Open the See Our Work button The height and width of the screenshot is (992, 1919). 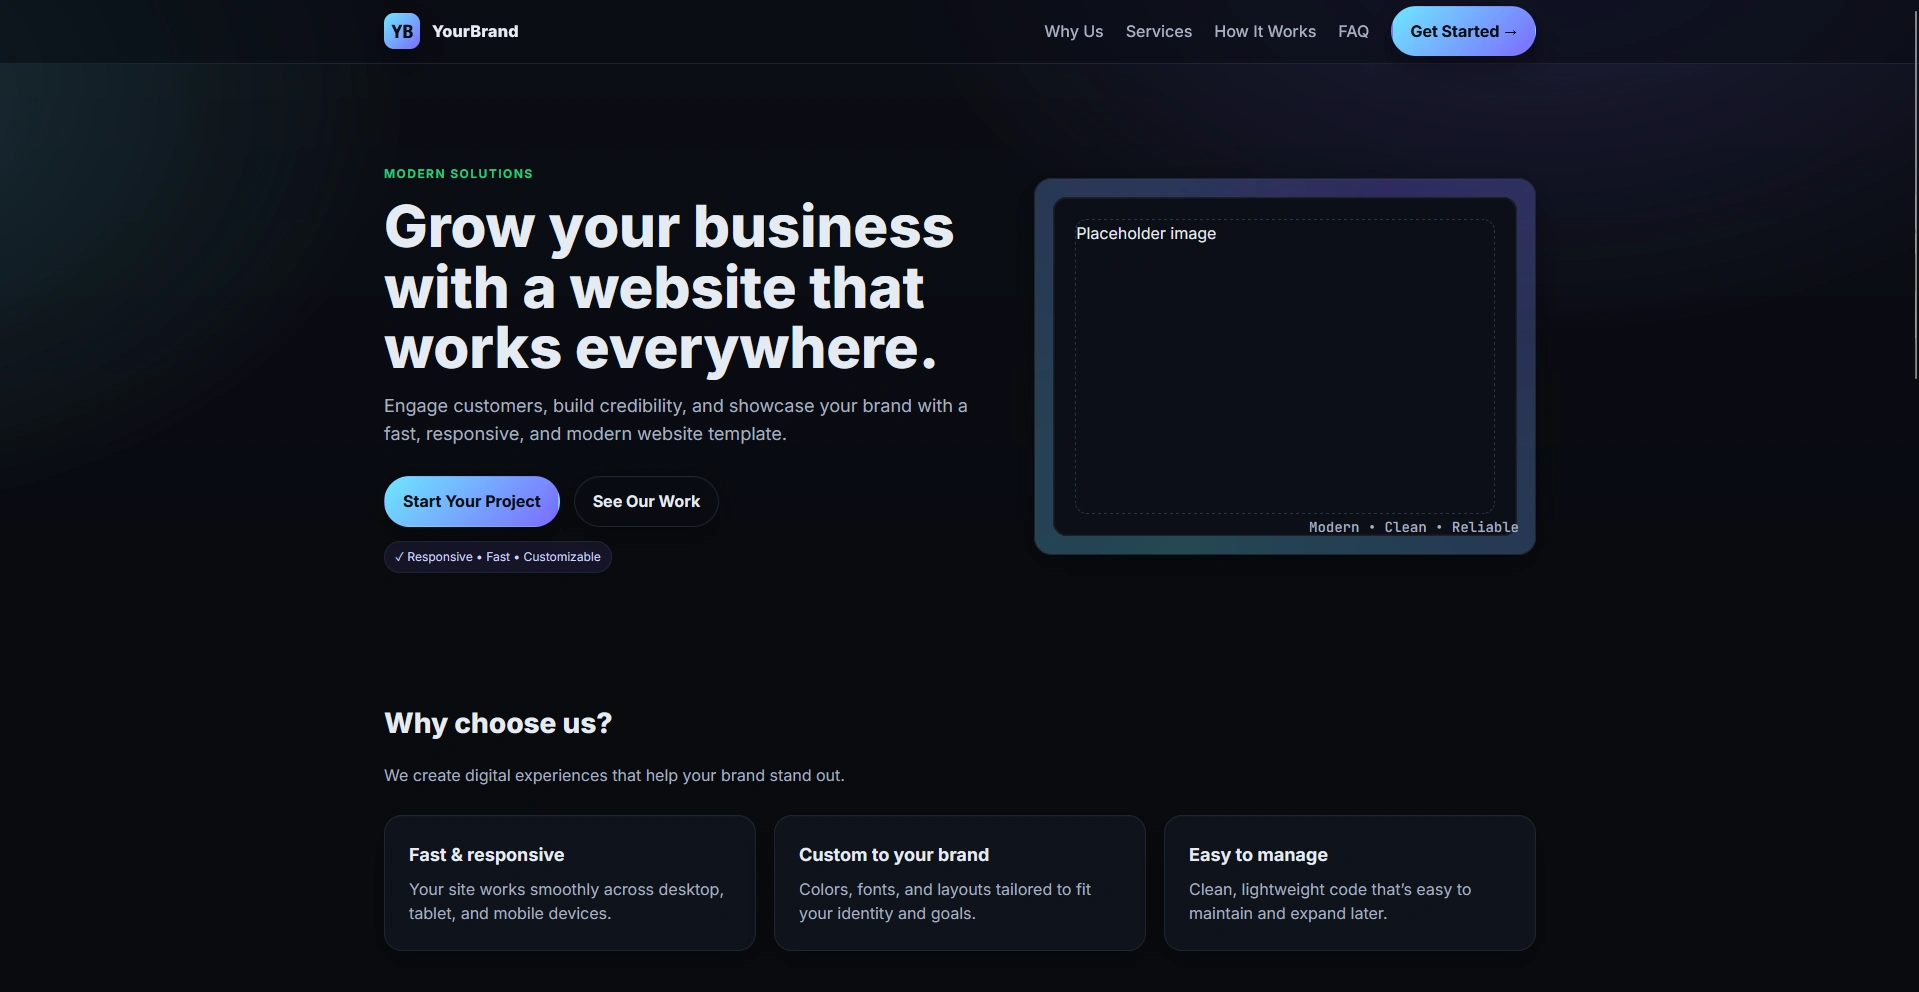click(x=646, y=501)
